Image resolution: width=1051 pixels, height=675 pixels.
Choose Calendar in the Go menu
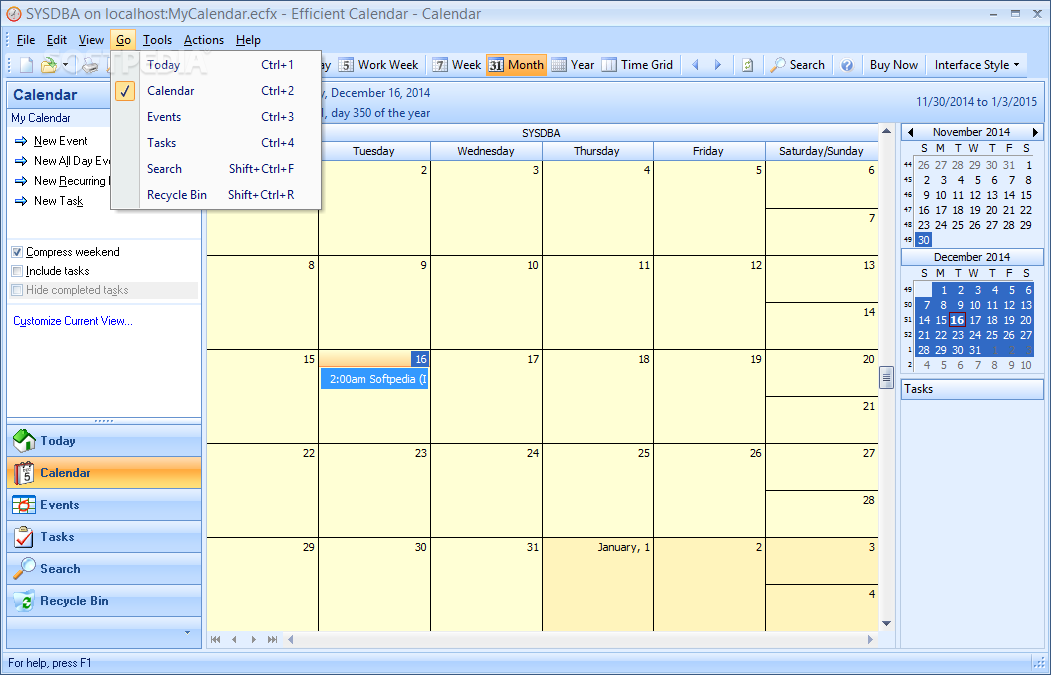click(217, 91)
